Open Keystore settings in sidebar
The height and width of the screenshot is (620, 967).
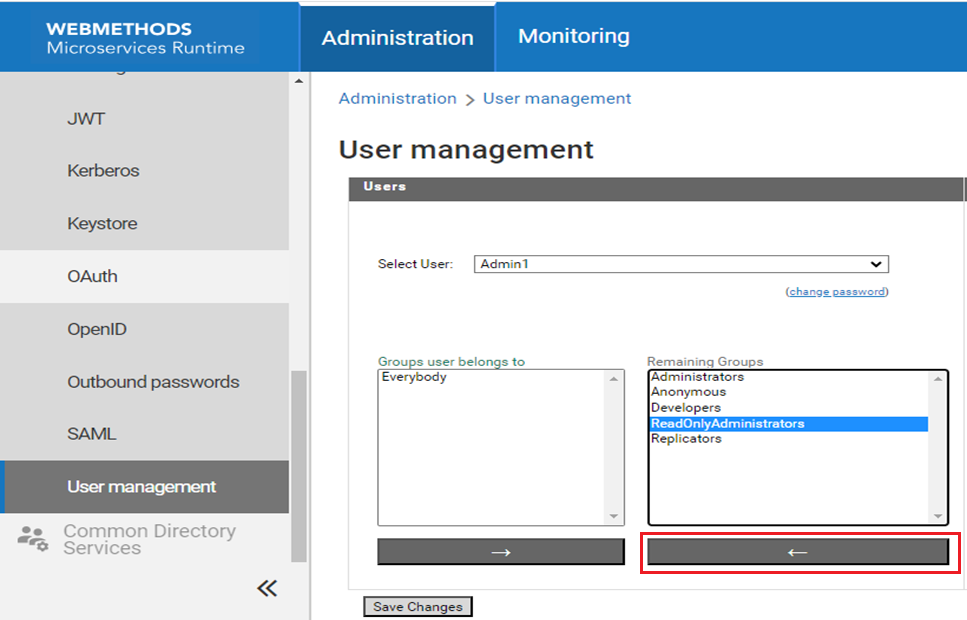pos(102,223)
